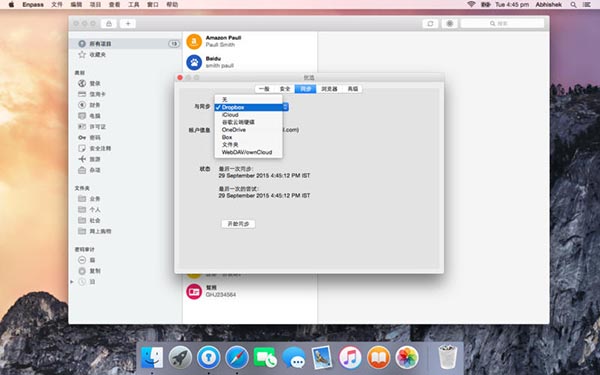This screenshot has width=600, height=375.
Task: Choose Dropbox in the sync dropdown
Action: (248, 107)
